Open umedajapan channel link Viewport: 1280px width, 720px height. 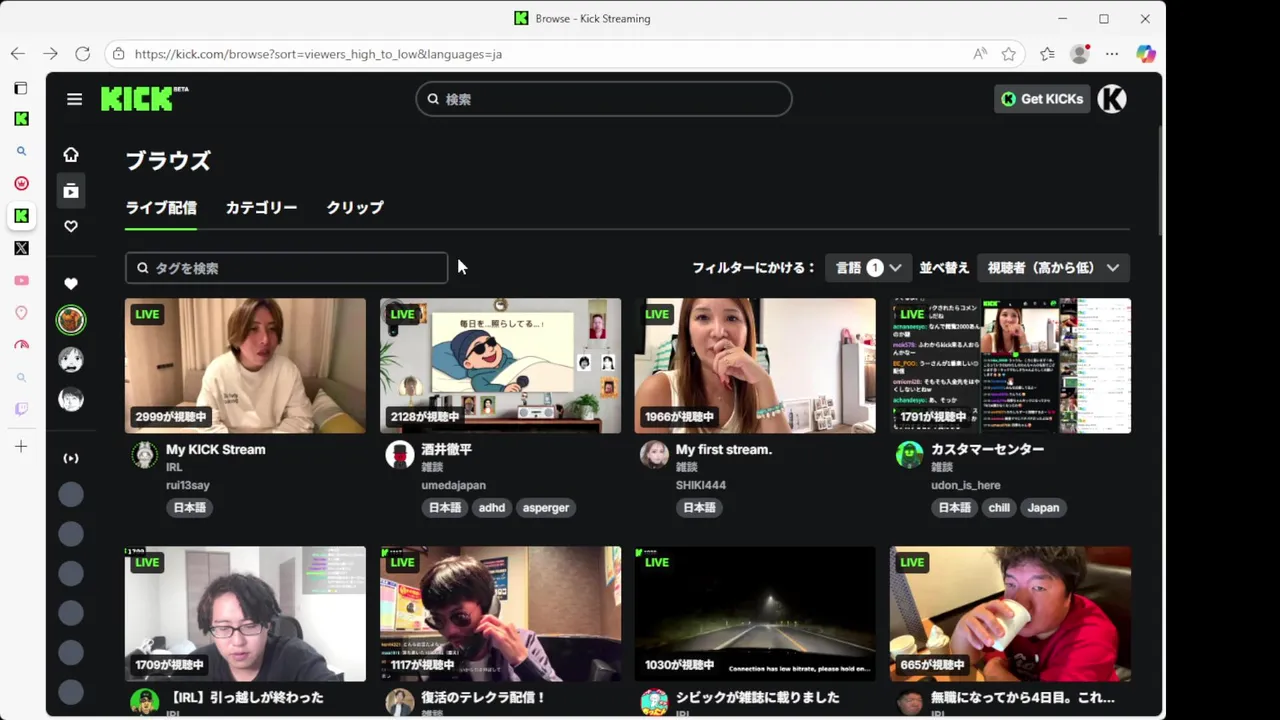pyautogui.click(x=453, y=485)
